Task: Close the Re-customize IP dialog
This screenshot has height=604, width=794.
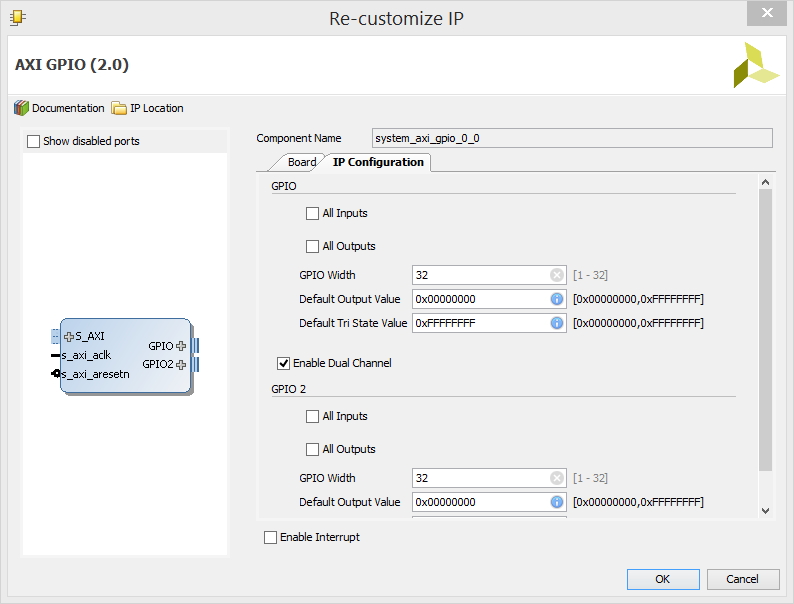Action: (767, 13)
